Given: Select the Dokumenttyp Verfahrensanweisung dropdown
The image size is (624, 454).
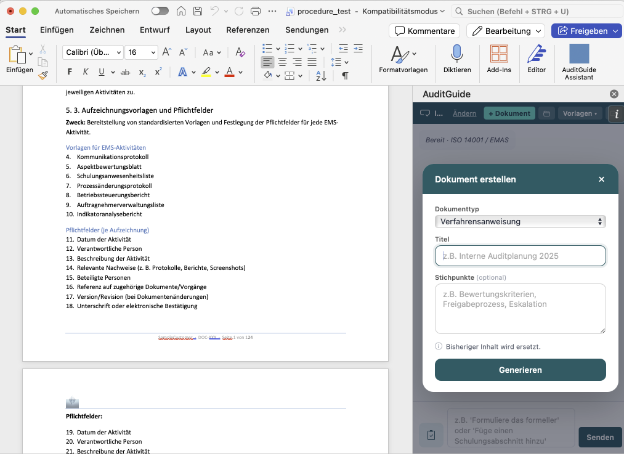Looking at the screenshot, I should [x=520, y=222].
